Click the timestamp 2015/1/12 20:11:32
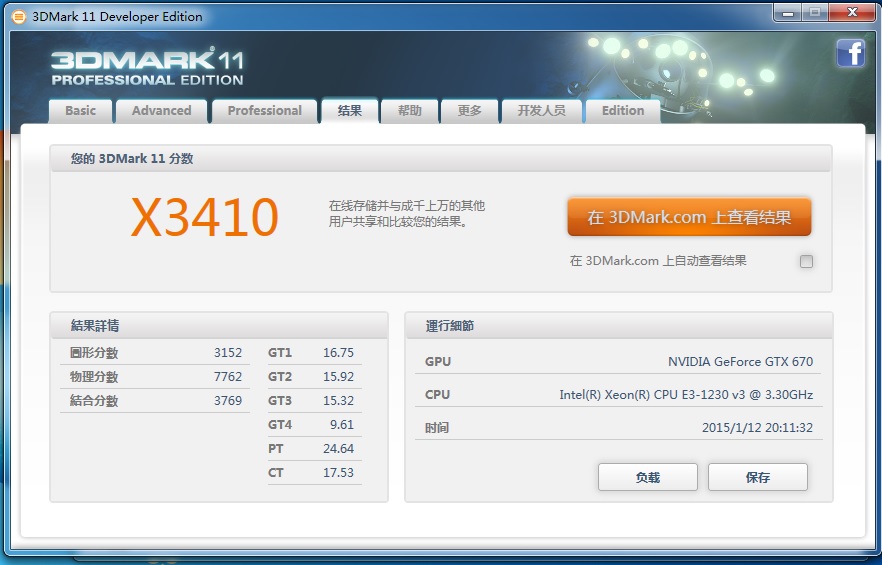 tap(757, 428)
